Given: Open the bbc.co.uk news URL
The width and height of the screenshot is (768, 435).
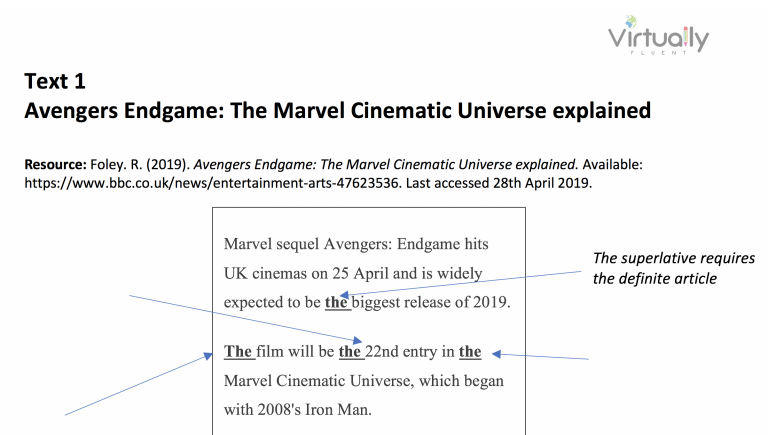Looking at the screenshot, I should point(213,183).
